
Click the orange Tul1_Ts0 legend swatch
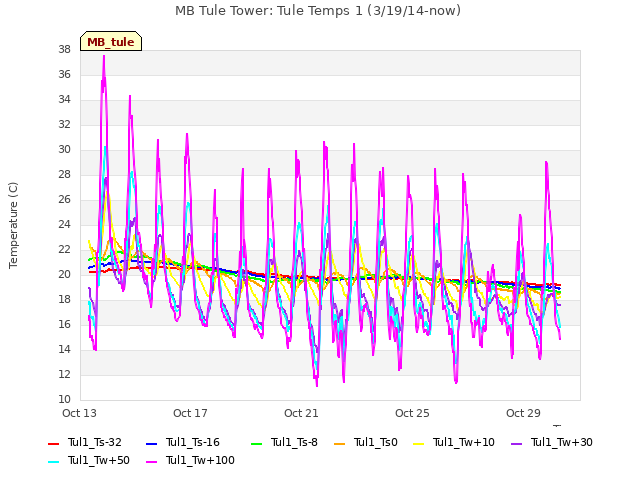pyautogui.click(x=340, y=443)
